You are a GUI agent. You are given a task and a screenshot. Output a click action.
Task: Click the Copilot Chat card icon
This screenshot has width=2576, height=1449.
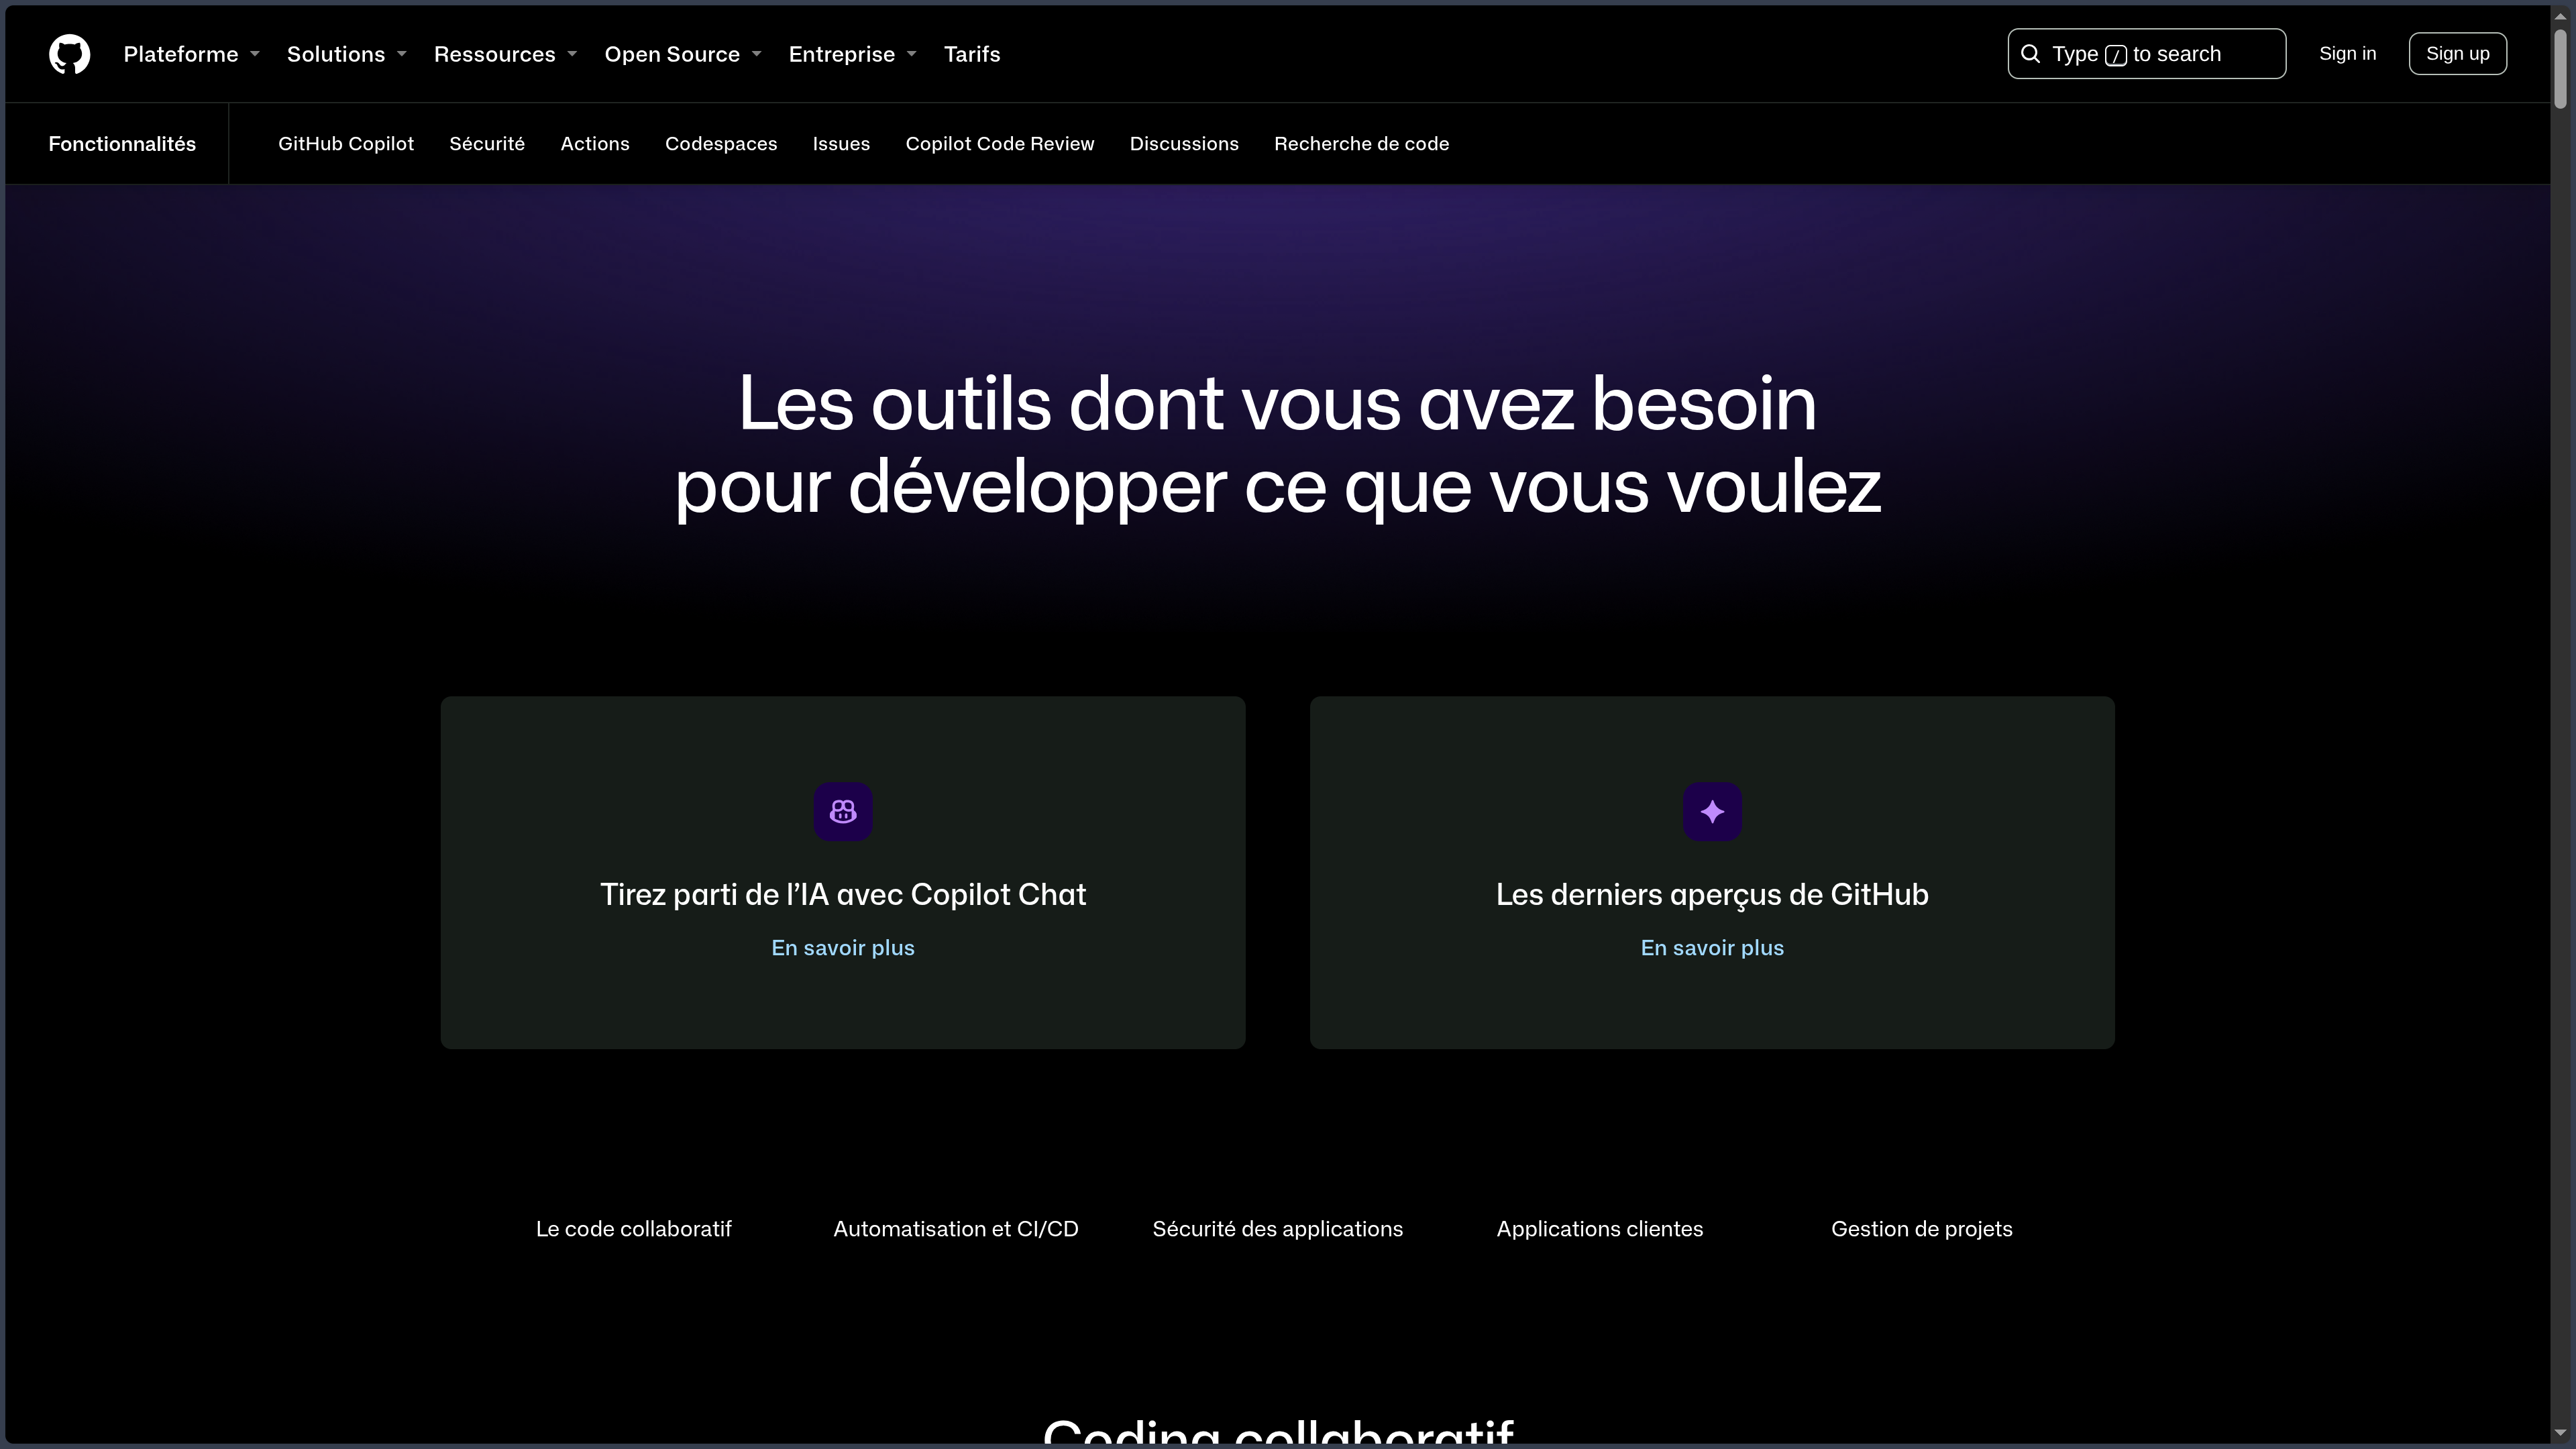tap(843, 811)
